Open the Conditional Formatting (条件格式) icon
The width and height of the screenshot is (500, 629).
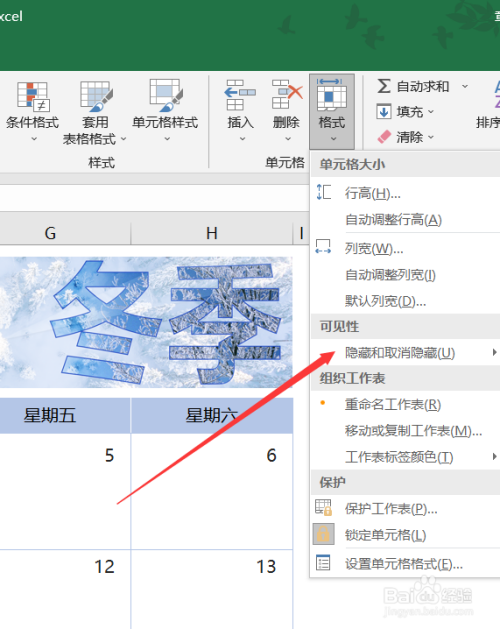34,97
